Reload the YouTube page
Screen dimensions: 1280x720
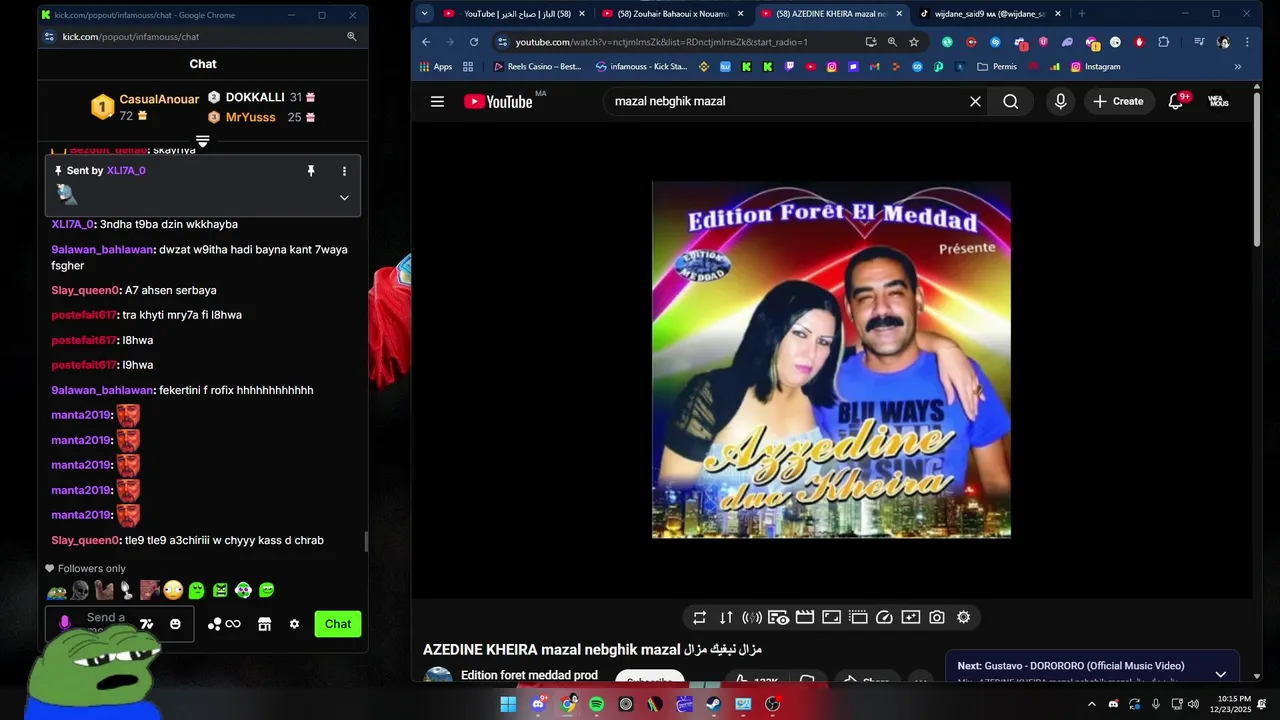tap(474, 42)
